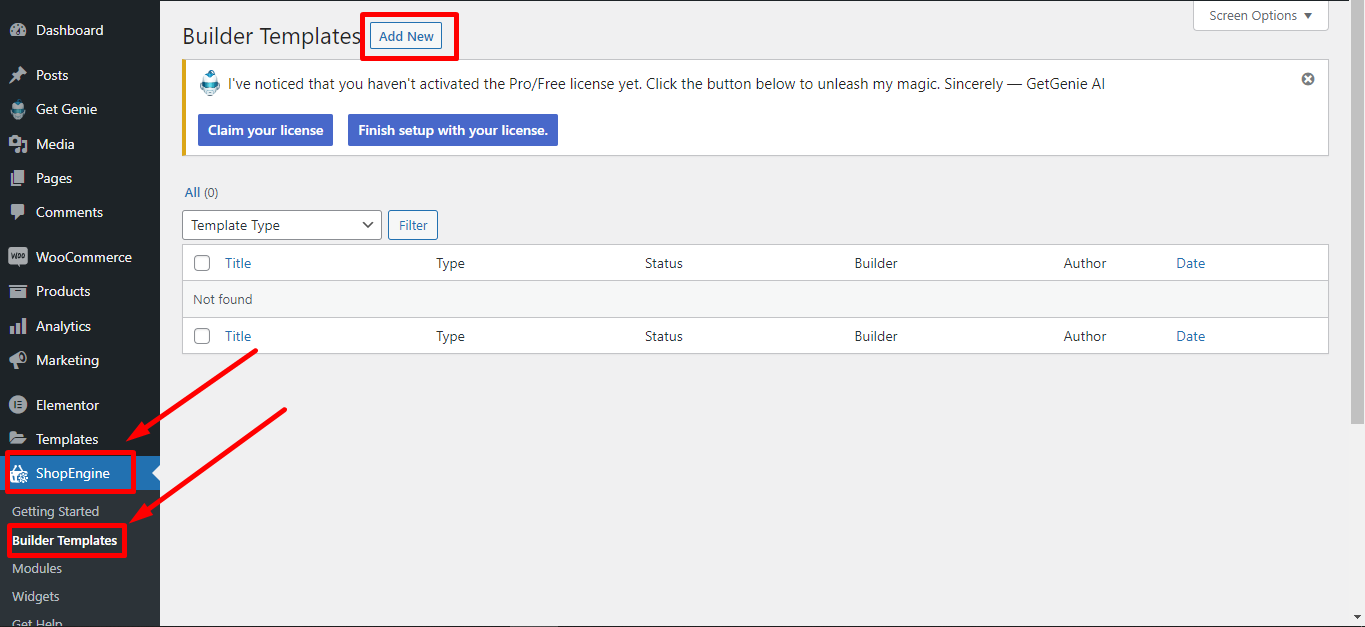Open the Templates menu label
Image resolution: width=1365 pixels, height=627 pixels.
point(67,439)
